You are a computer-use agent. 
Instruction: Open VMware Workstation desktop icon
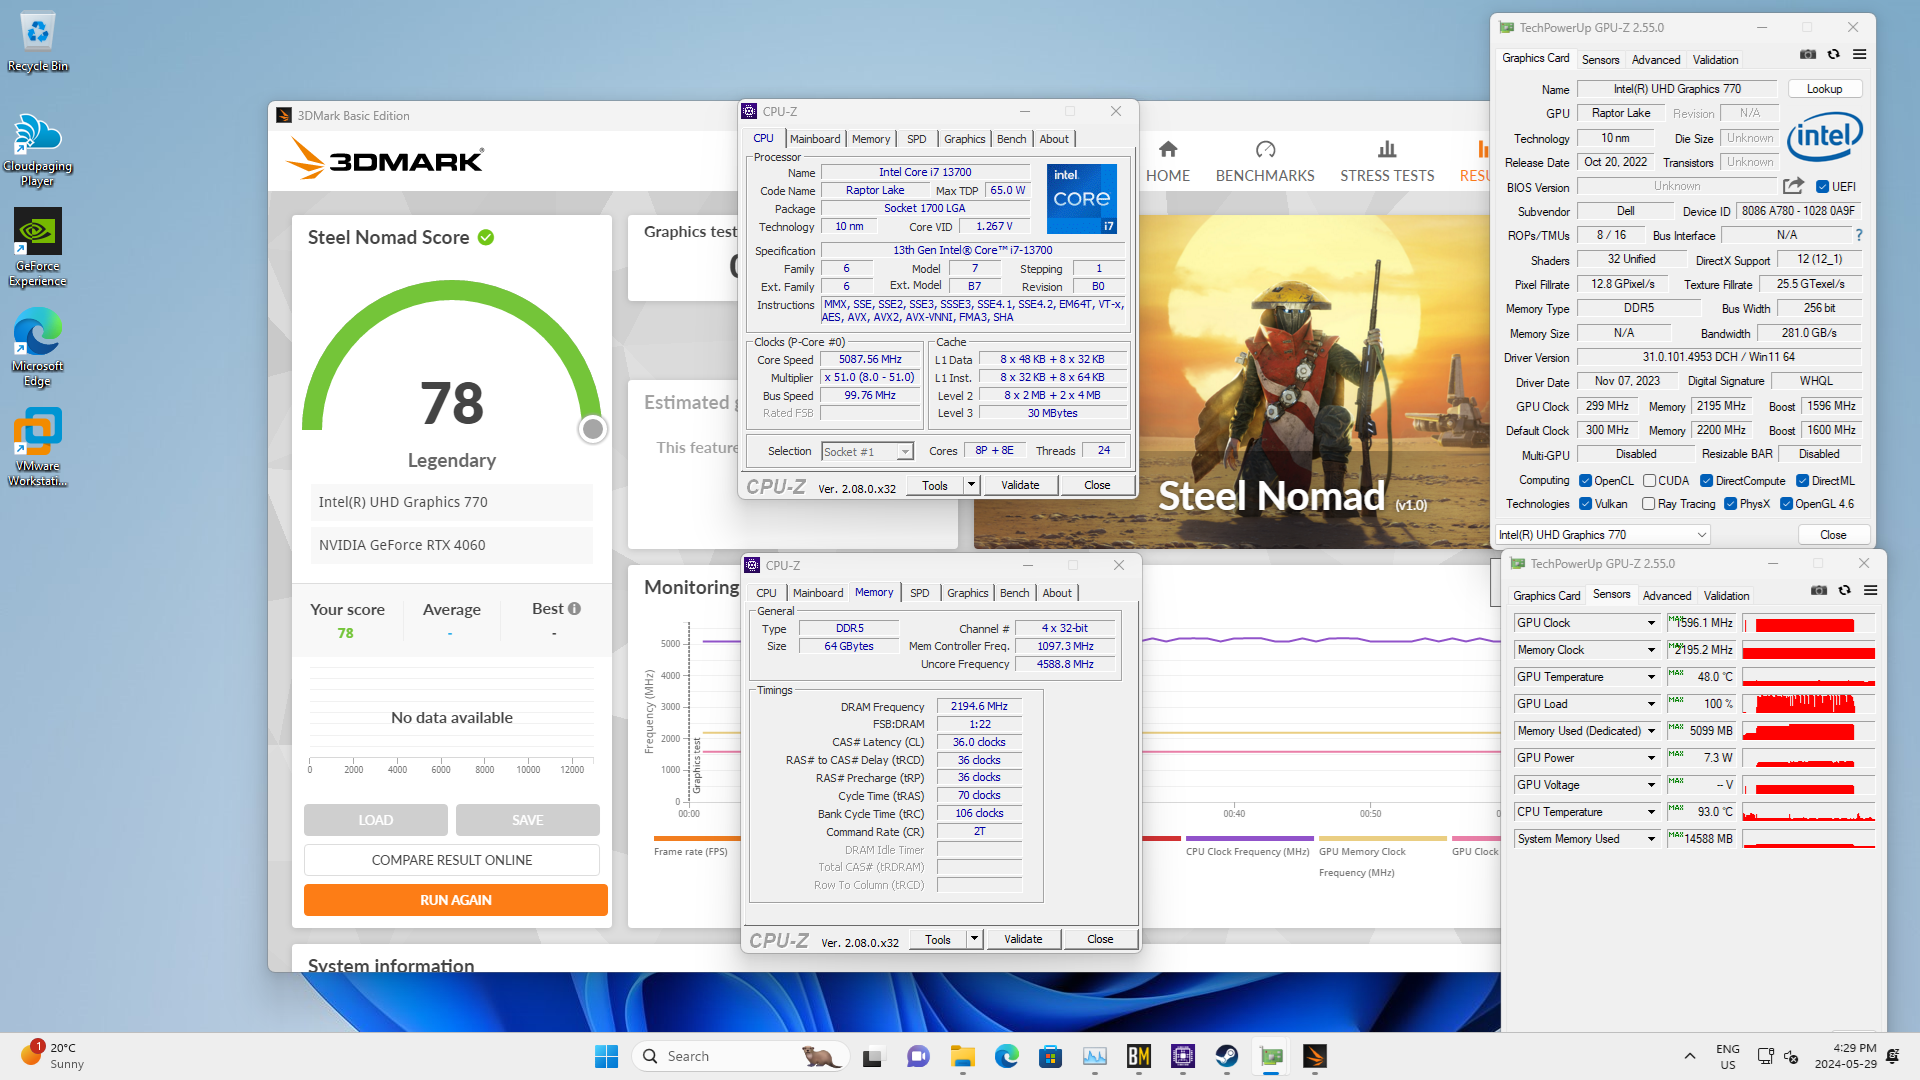pyautogui.click(x=37, y=447)
